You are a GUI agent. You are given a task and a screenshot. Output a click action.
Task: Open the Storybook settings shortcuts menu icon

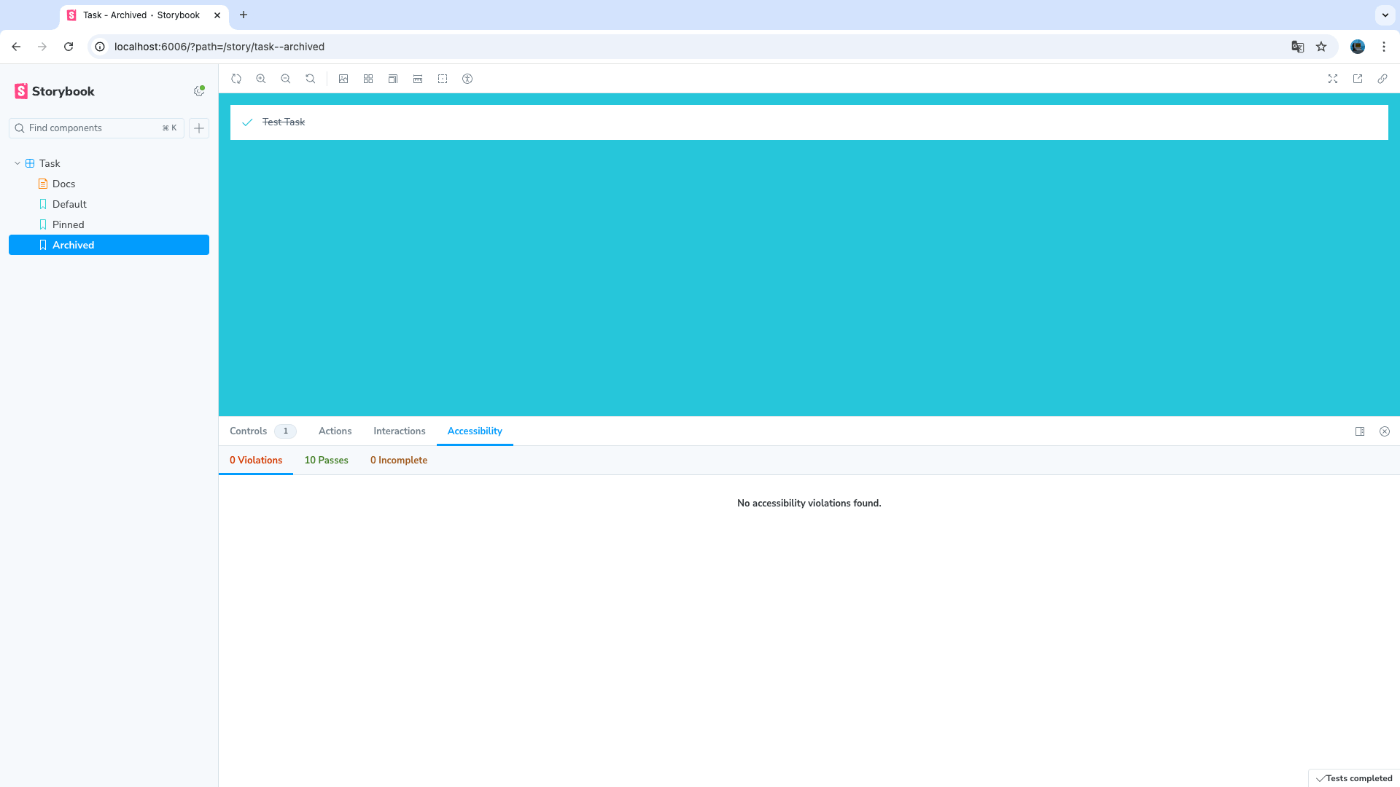point(199,91)
